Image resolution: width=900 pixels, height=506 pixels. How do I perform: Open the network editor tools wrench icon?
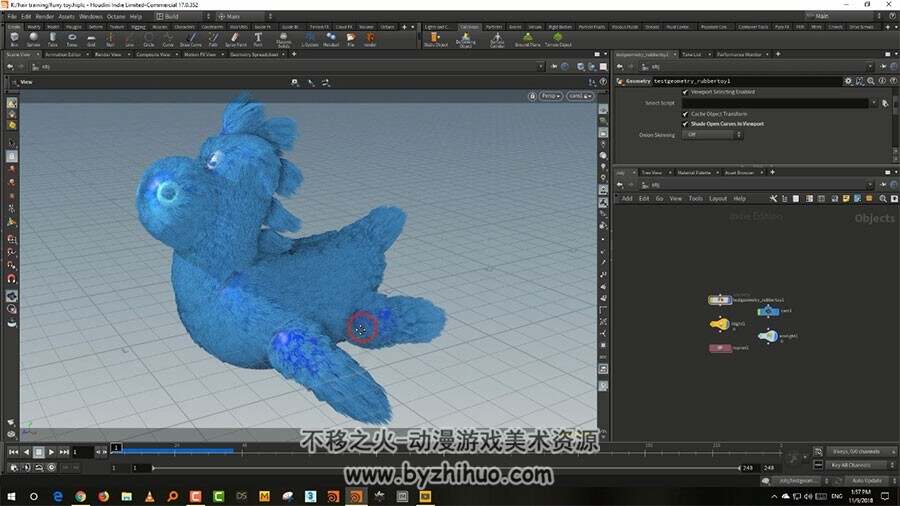773,198
